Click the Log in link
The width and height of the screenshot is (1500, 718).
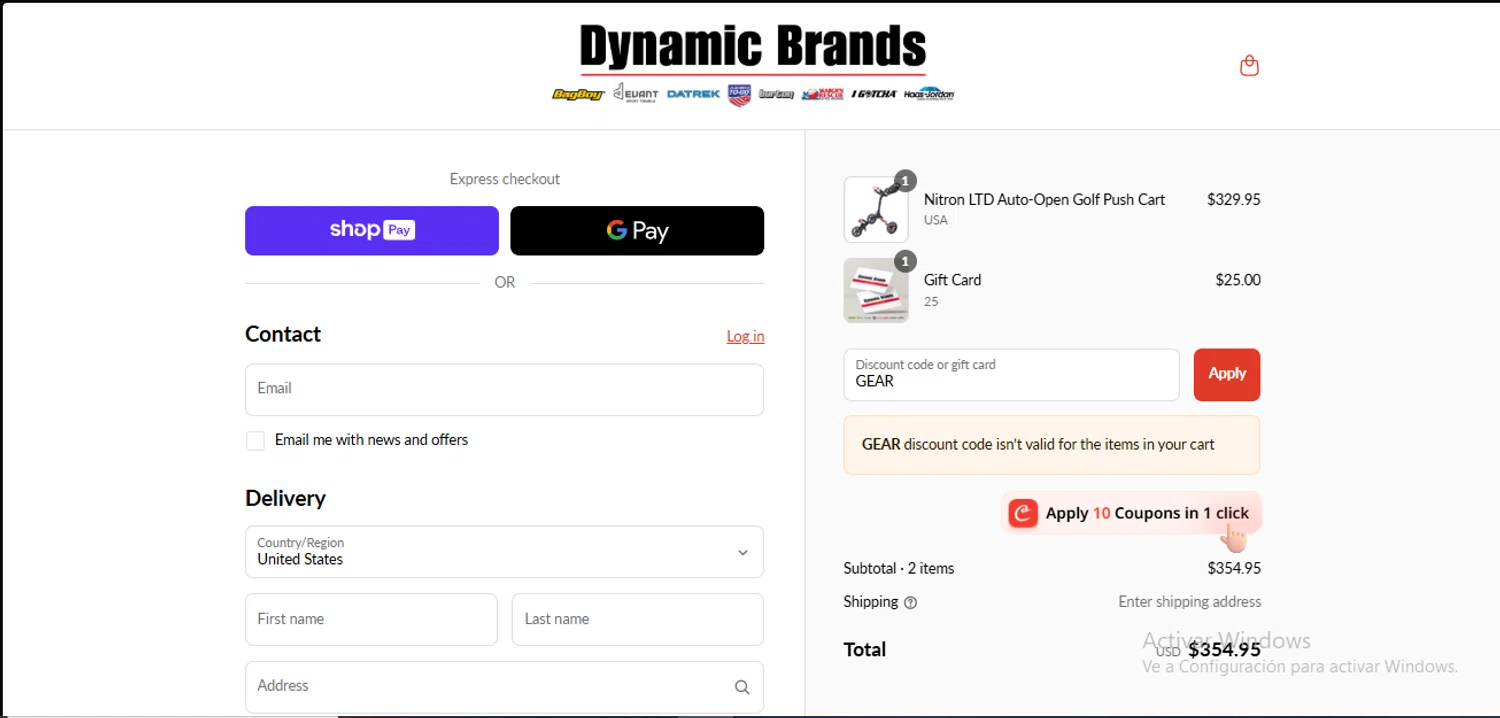(x=745, y=336)
